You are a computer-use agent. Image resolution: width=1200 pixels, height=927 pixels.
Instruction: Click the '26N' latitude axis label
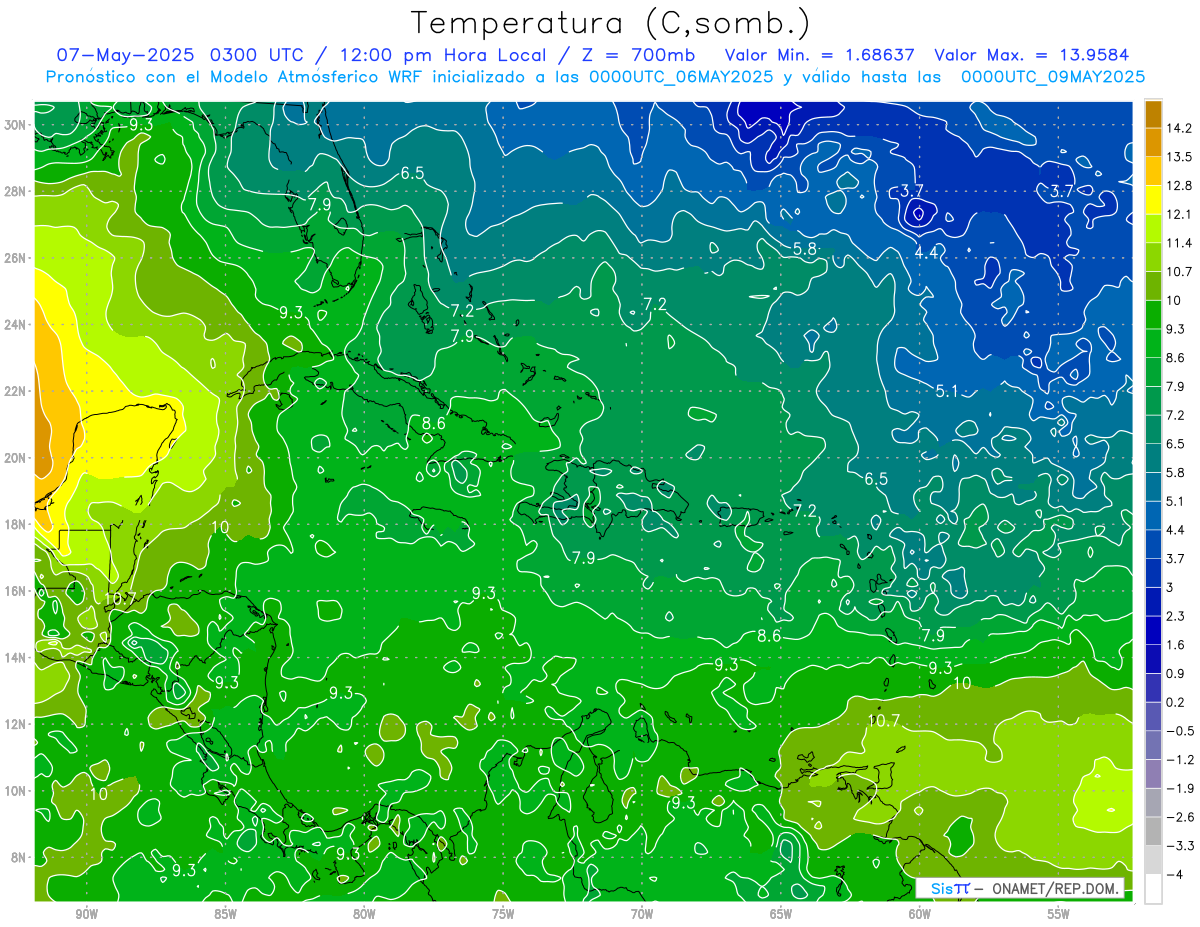pyautogui.click(x=16, y=258)
